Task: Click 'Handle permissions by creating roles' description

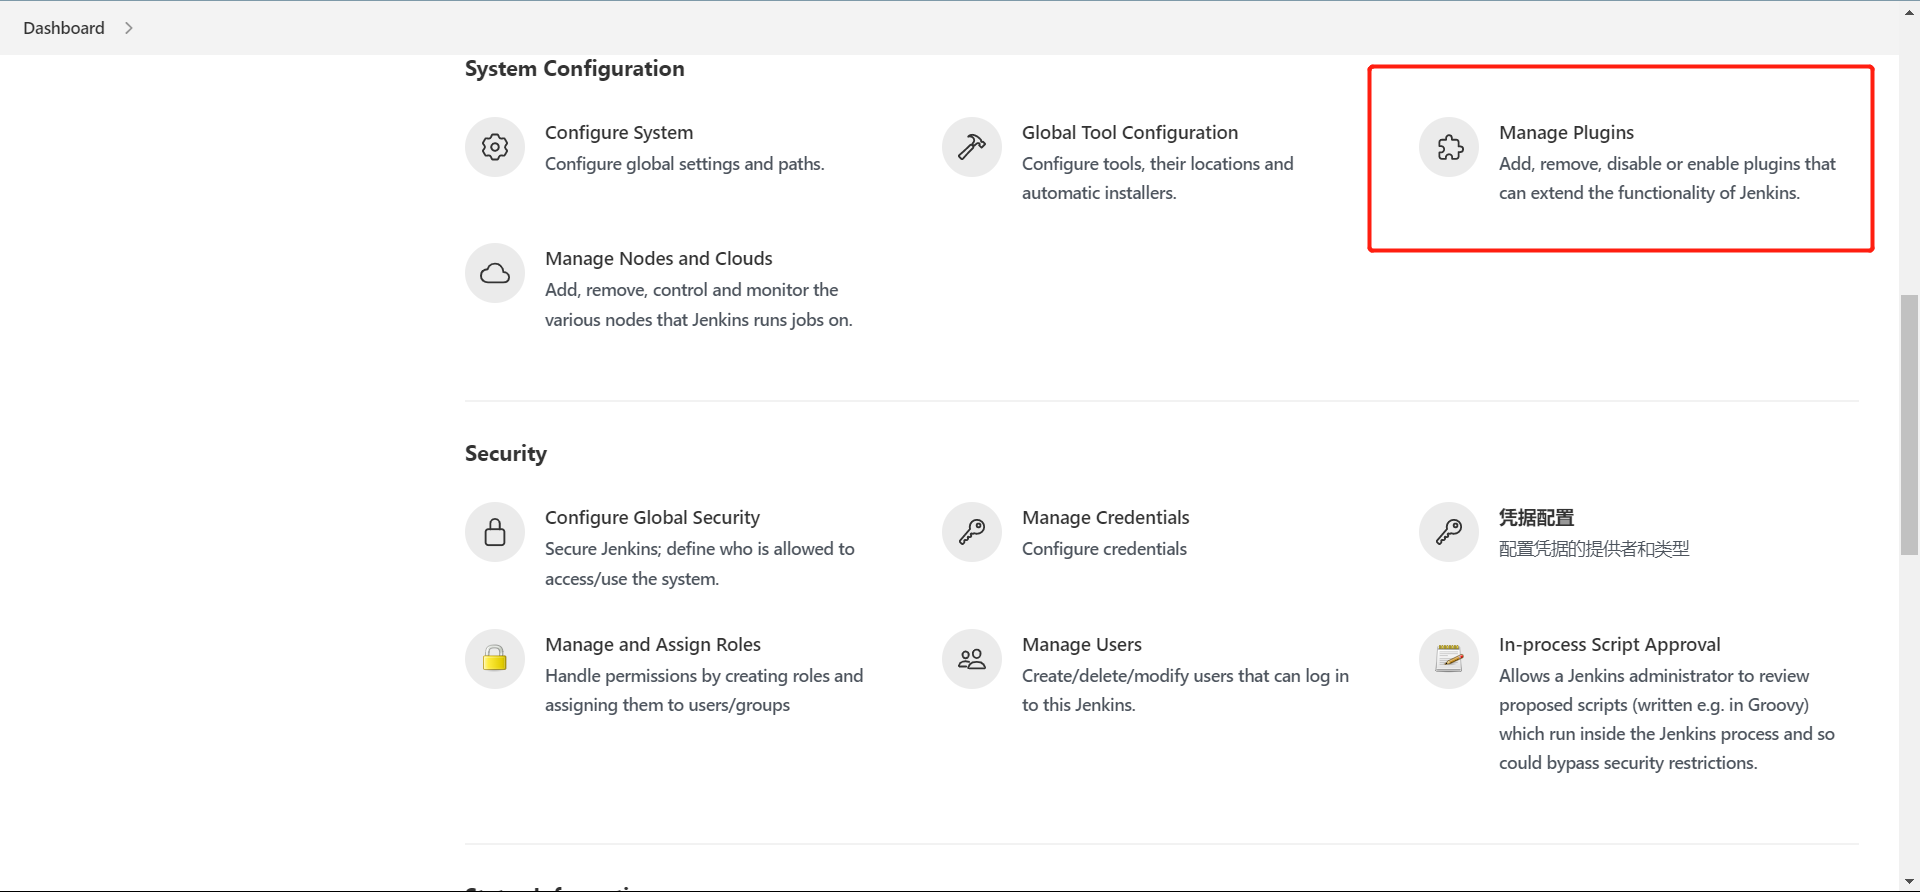Action: [x=704, y=690]
